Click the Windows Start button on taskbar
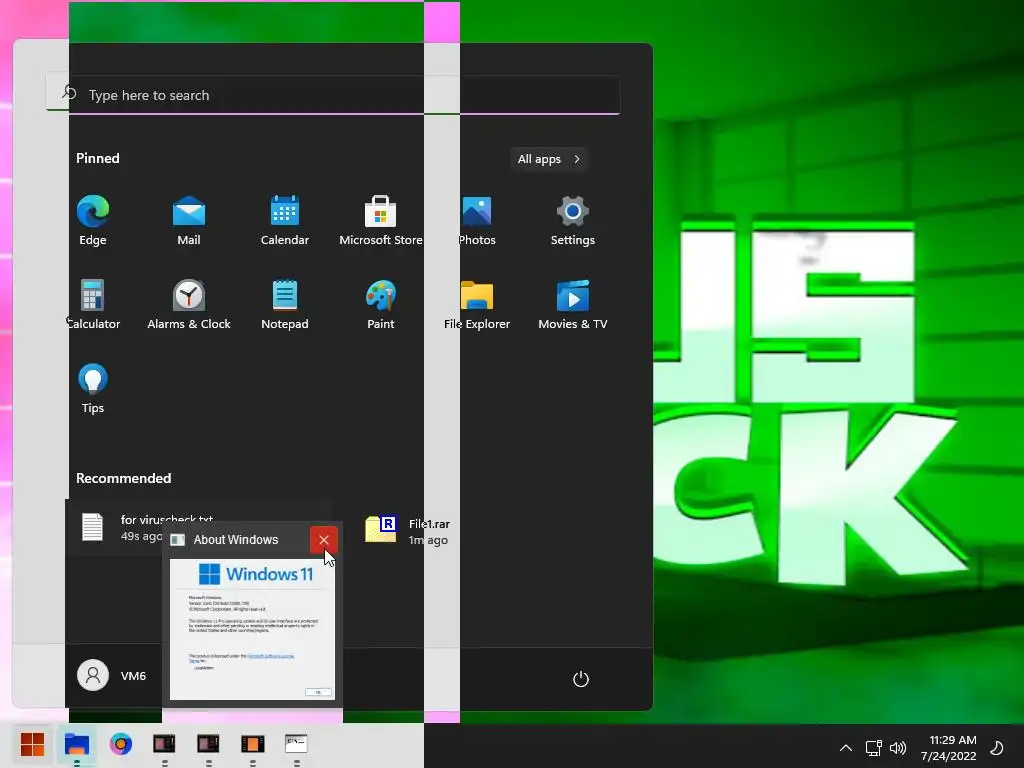This screenshot has height=768, width=1024. [32, 744]
